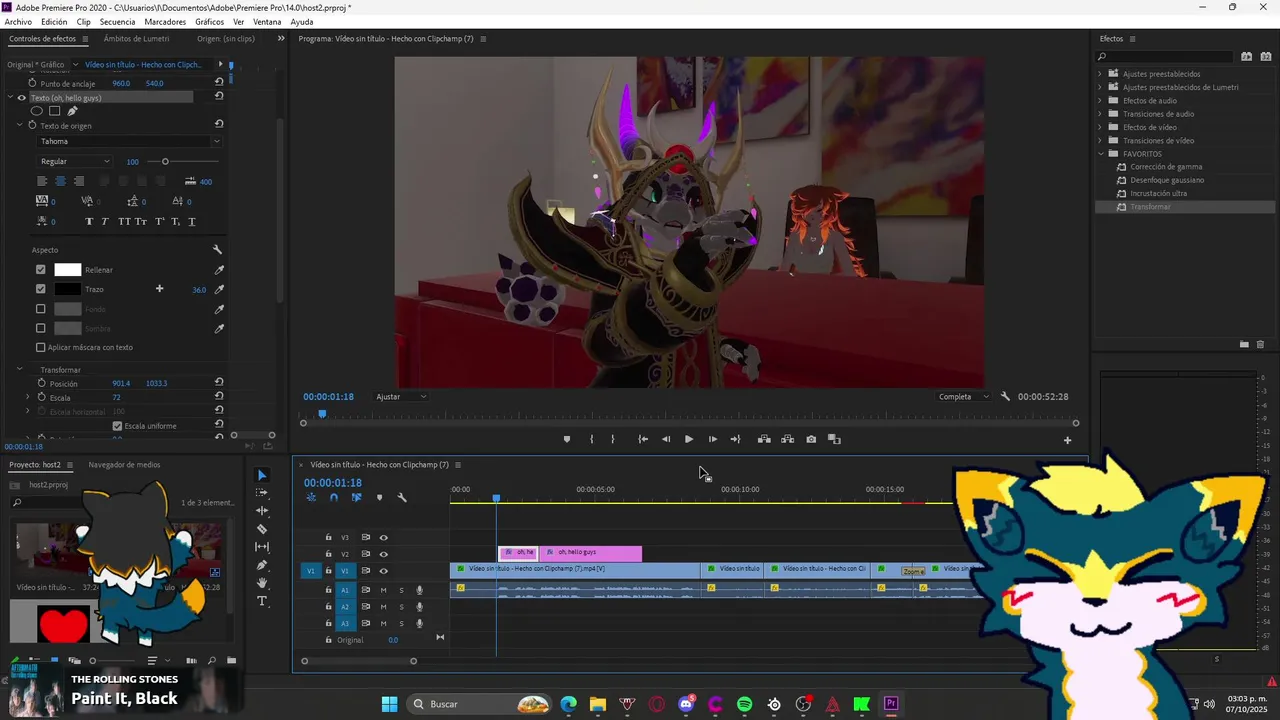The height and width of the screenshot is (720, 1280).
Task: Mute audio track A1
Action: pos(383,590)
